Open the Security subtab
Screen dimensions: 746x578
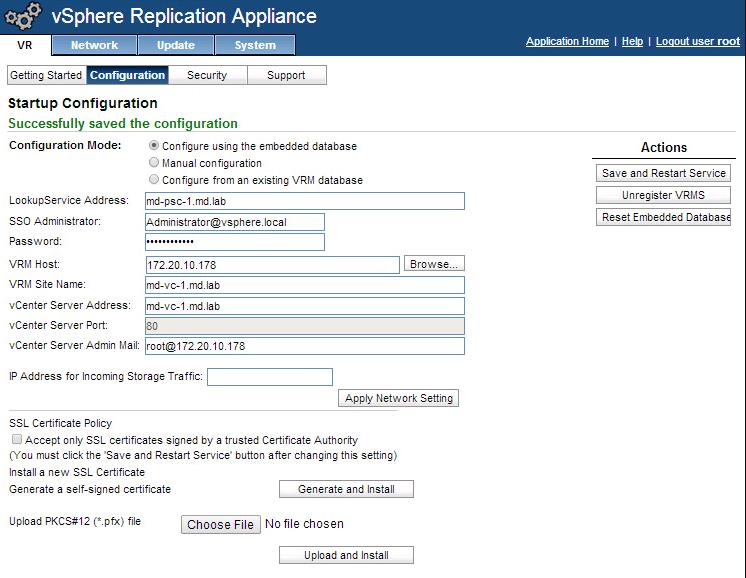tap(207, 75)
